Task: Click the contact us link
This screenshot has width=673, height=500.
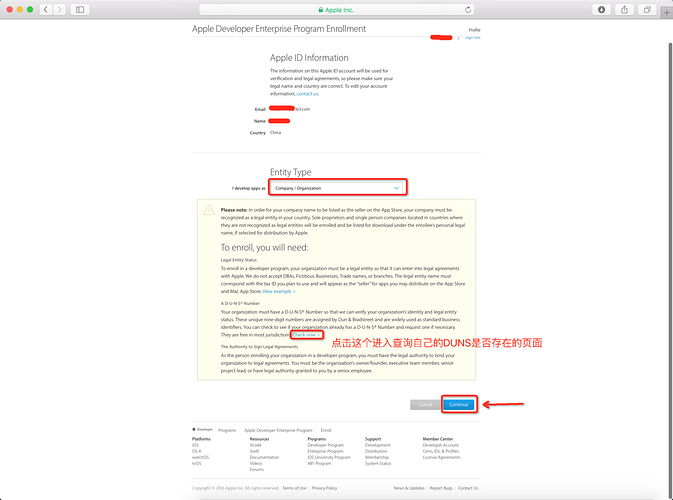Action: click(307, 94)
